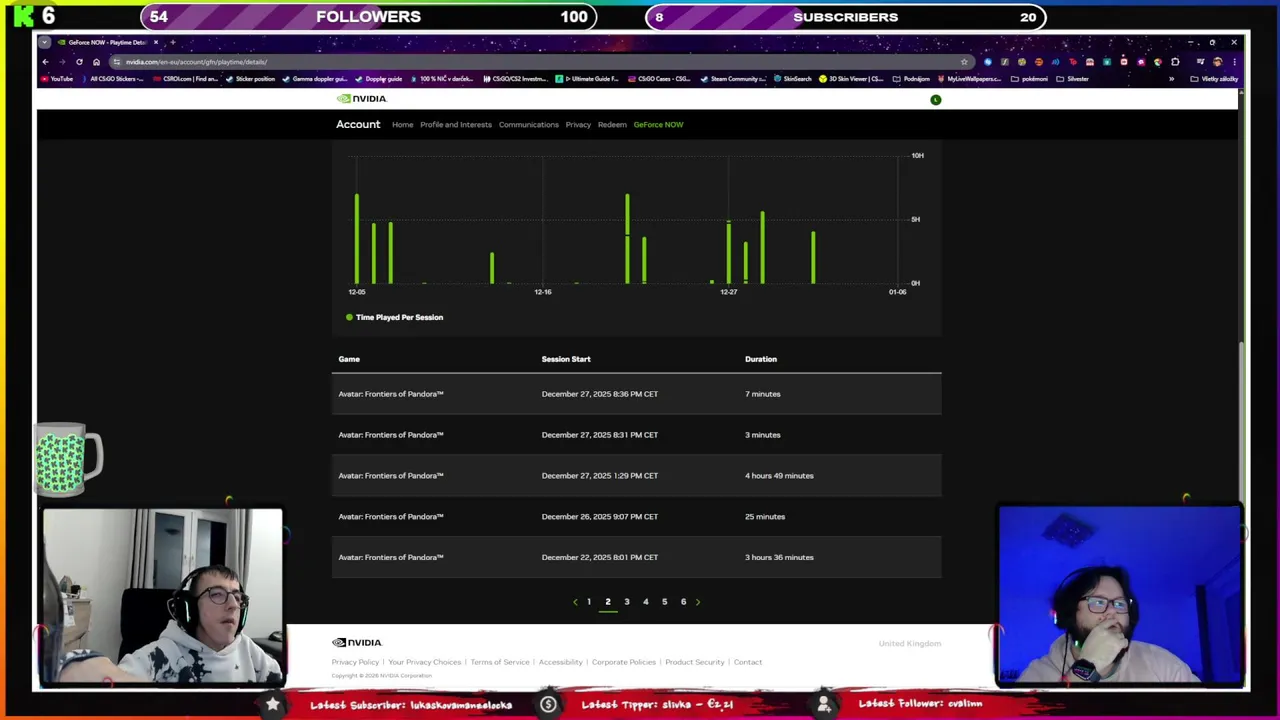
Task: Click the NVIDIA logo in the footer
Action: (357, 643)
